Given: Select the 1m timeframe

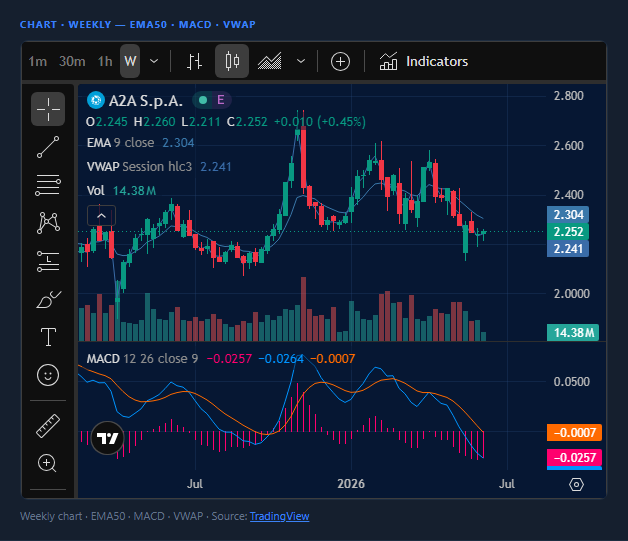Looking at the screenshot, I should point(38,61).
